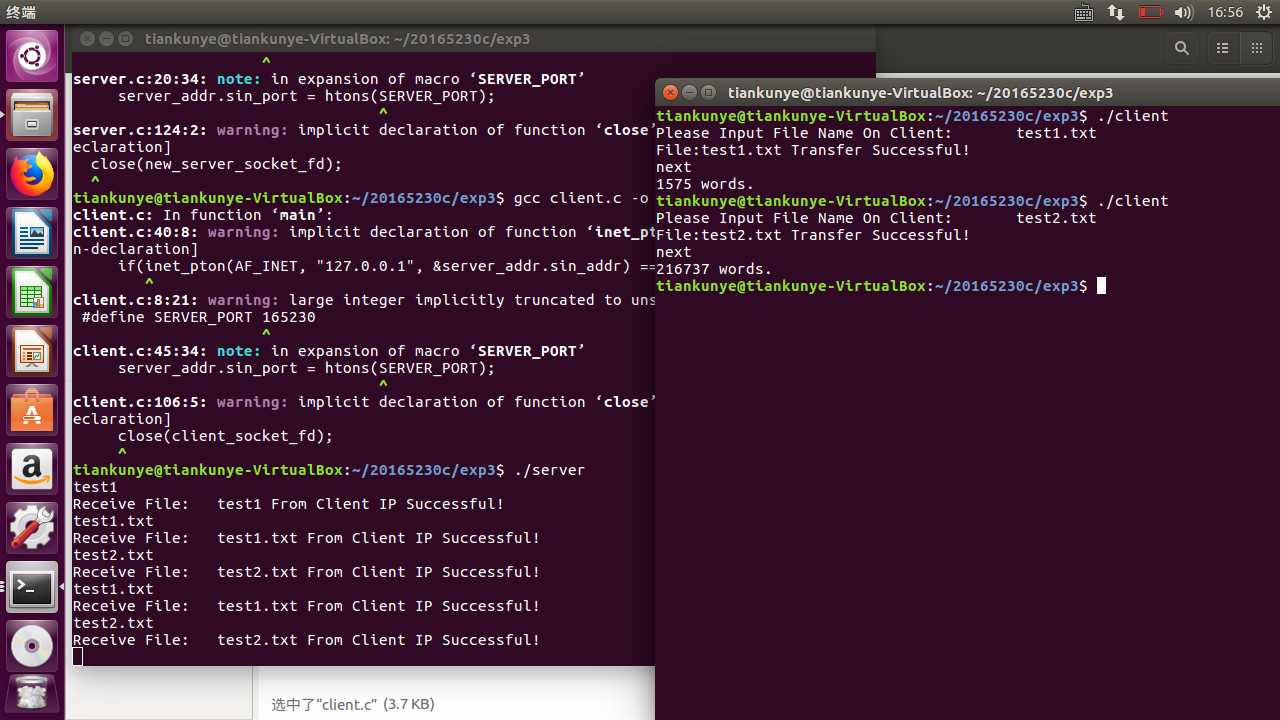Screen dimensions: 1280x720
Task: Open the battery status indicator
Action: coord(1151,13)
